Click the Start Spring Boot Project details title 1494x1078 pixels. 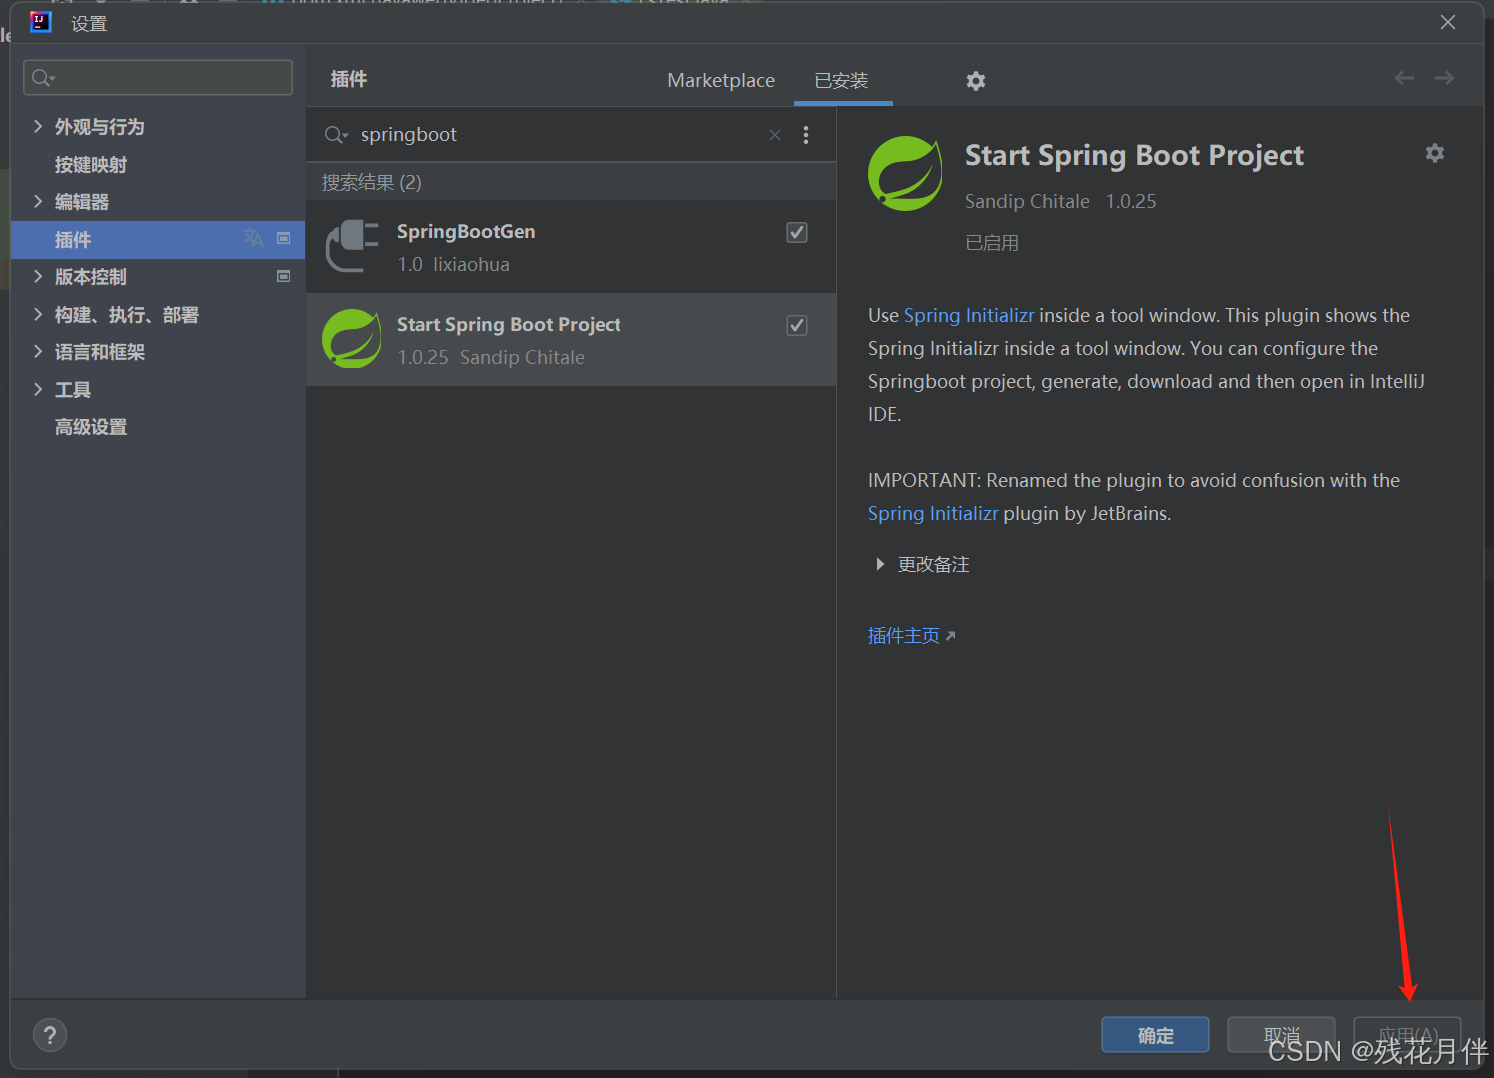[x=1134, y=155]
